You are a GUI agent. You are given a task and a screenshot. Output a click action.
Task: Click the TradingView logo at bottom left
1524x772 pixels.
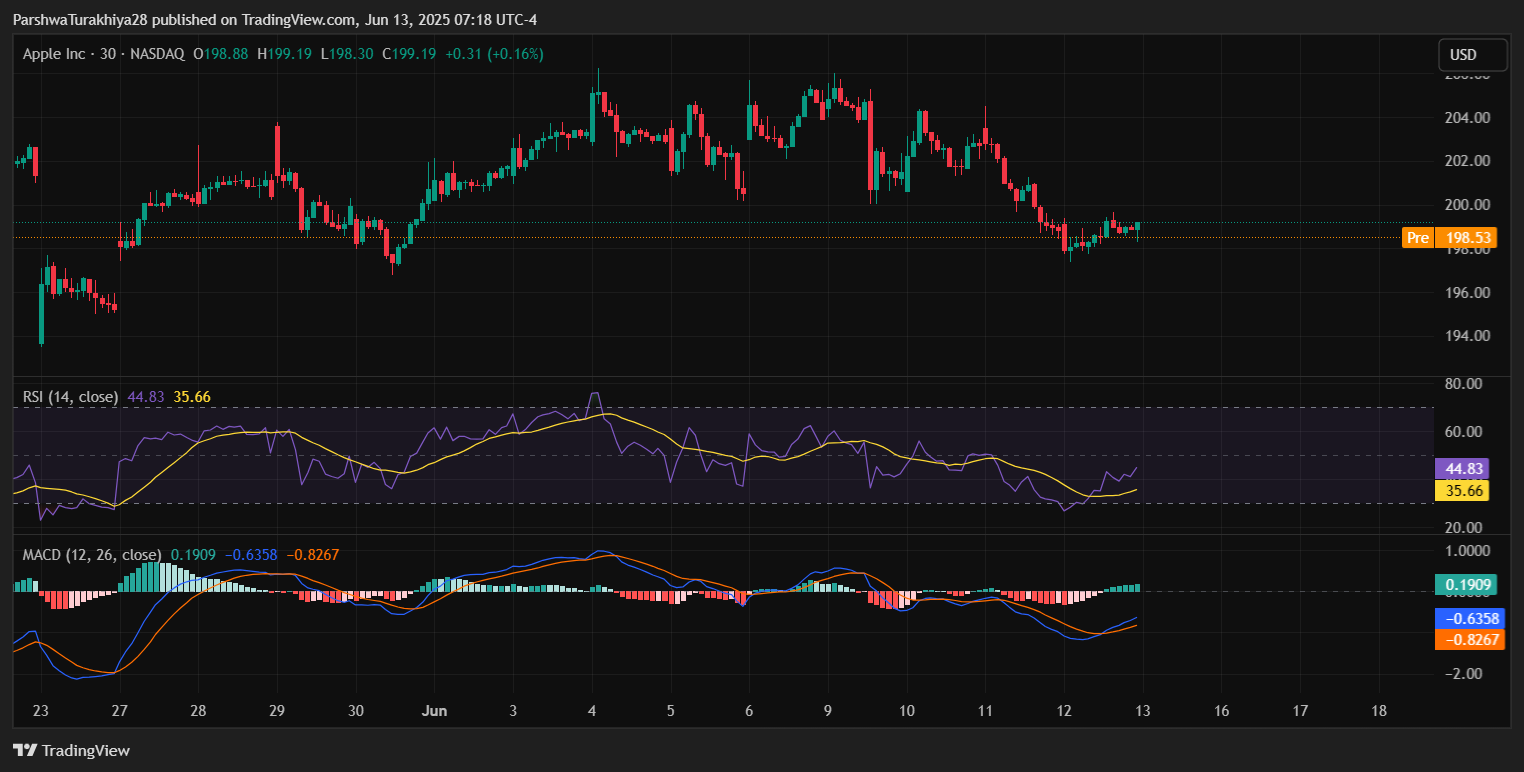[71, 750]
